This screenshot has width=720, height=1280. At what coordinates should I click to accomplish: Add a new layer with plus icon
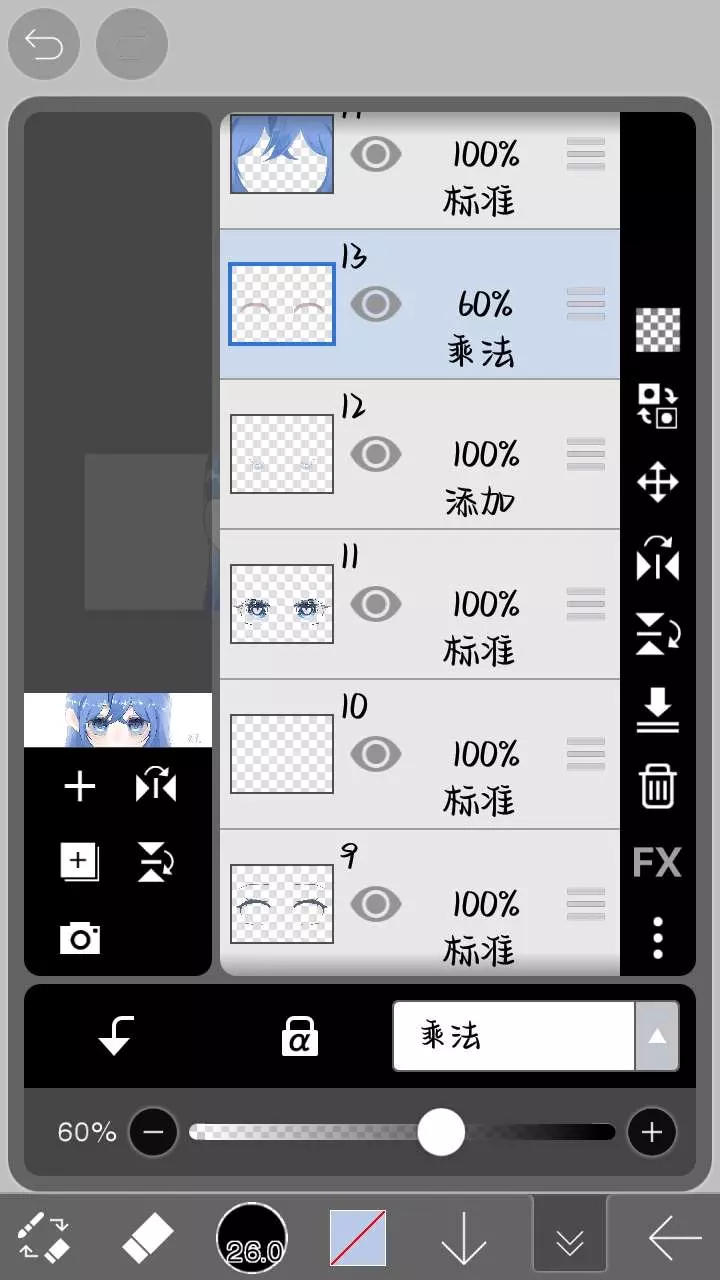pos(80,787)
